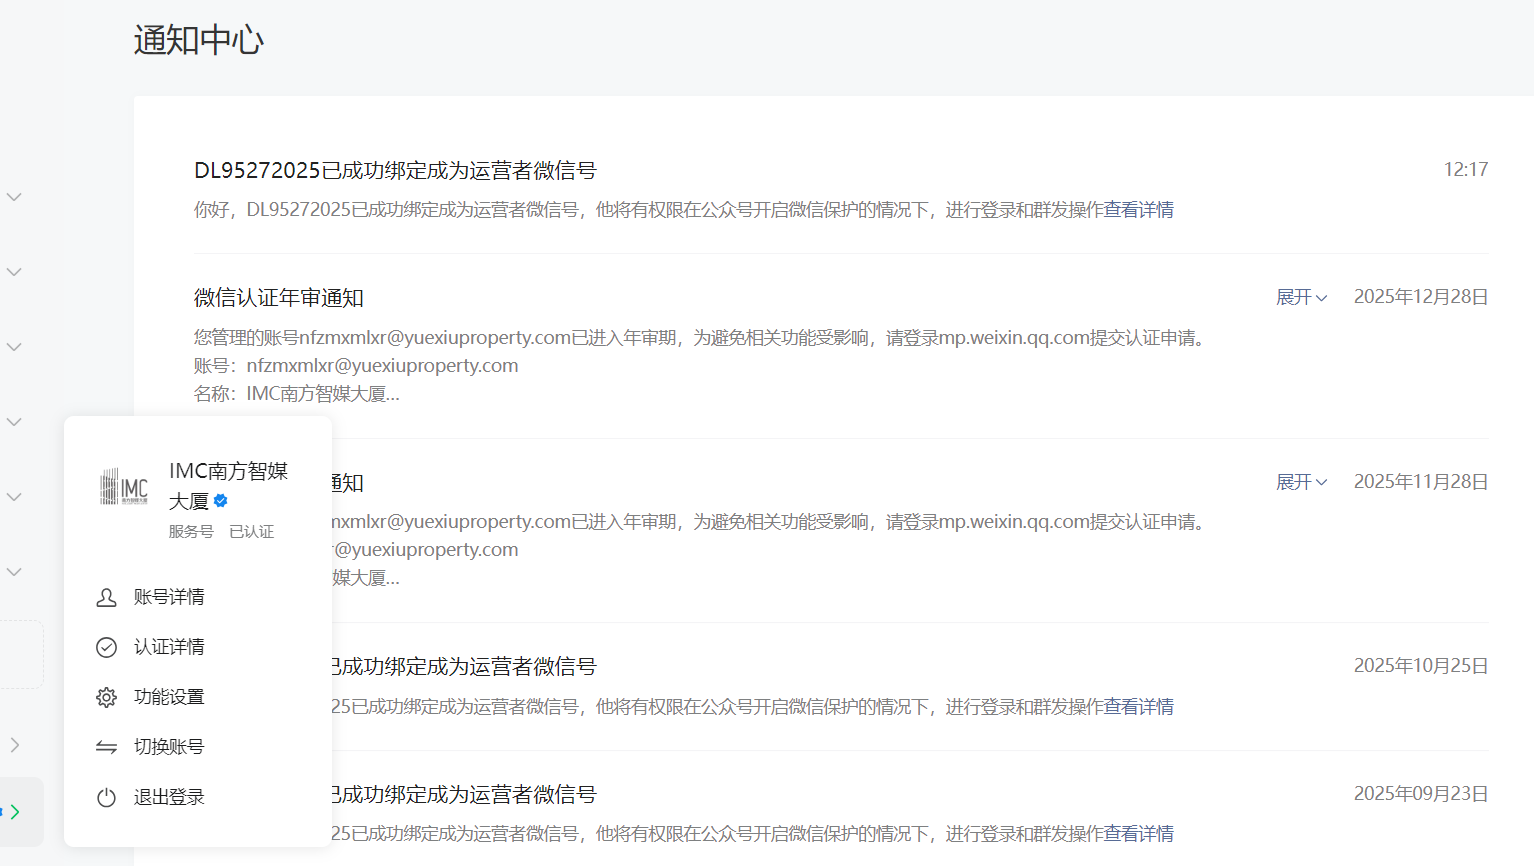Click the 服务号 label under account name

(191, 532)
